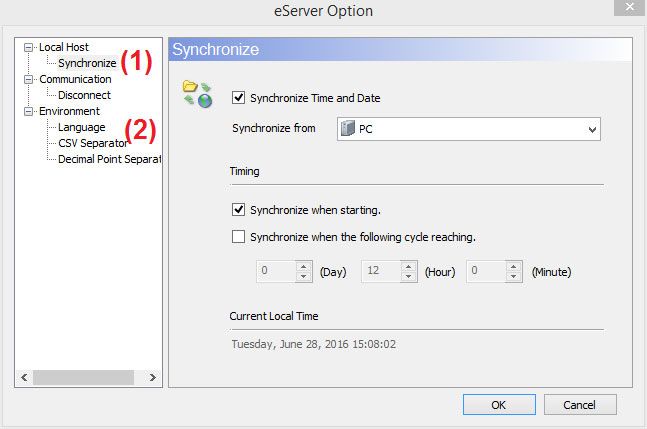Click the left scroll arrow in tree panel
This screenshot has width=647, height=429.
[x=24, y=377]
